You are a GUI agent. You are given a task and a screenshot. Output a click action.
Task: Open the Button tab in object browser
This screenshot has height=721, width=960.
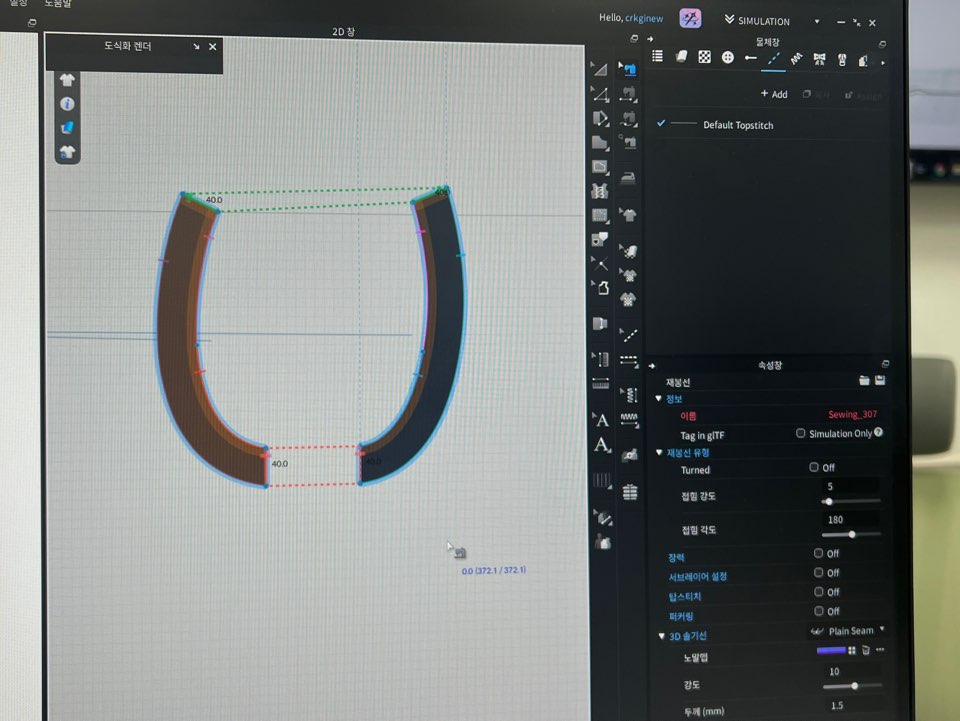click(728, 58)
